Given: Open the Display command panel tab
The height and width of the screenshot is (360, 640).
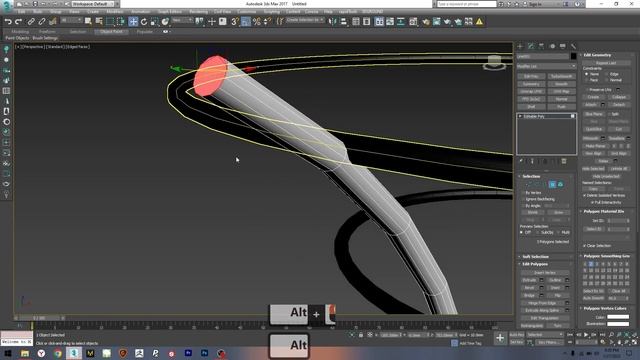Looking at the screenshot, I should click(563, 46).
